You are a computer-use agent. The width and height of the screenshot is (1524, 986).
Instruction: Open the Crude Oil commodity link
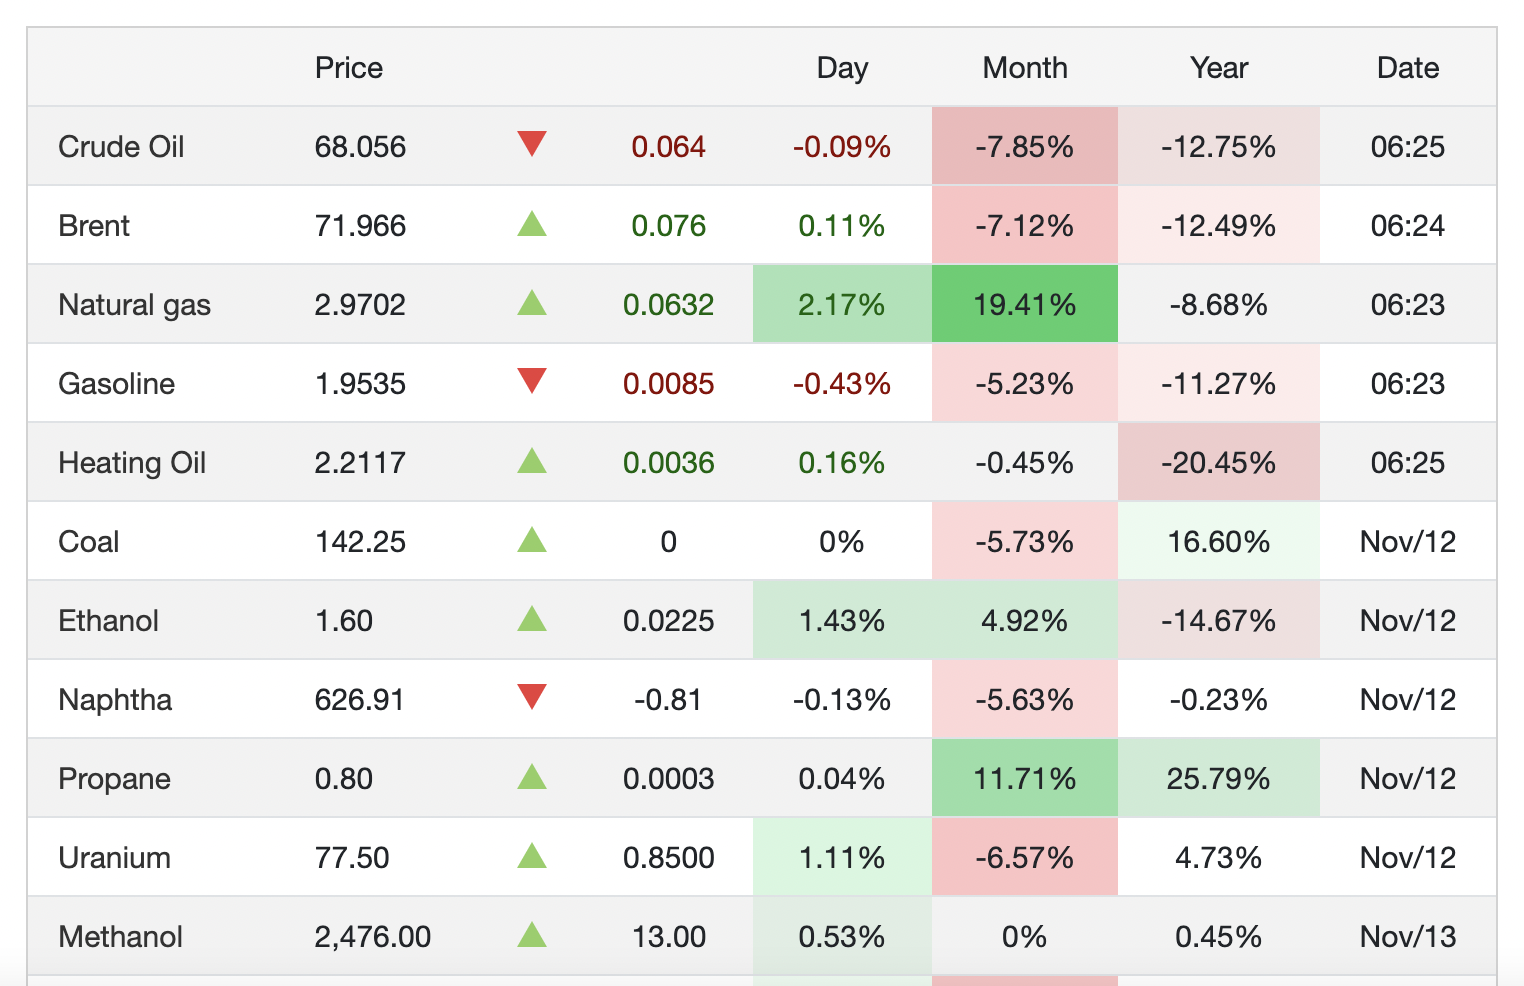(121, 147)
